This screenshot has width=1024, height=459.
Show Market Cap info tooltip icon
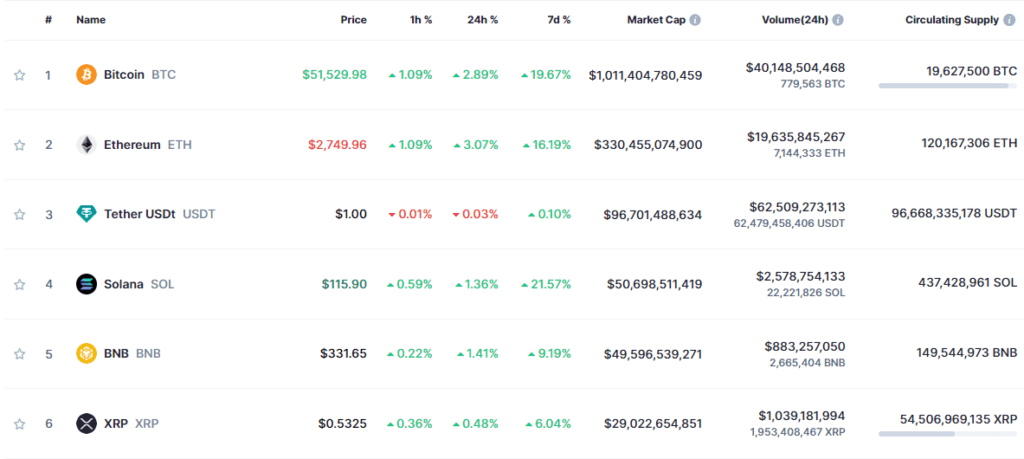point(695,20)
